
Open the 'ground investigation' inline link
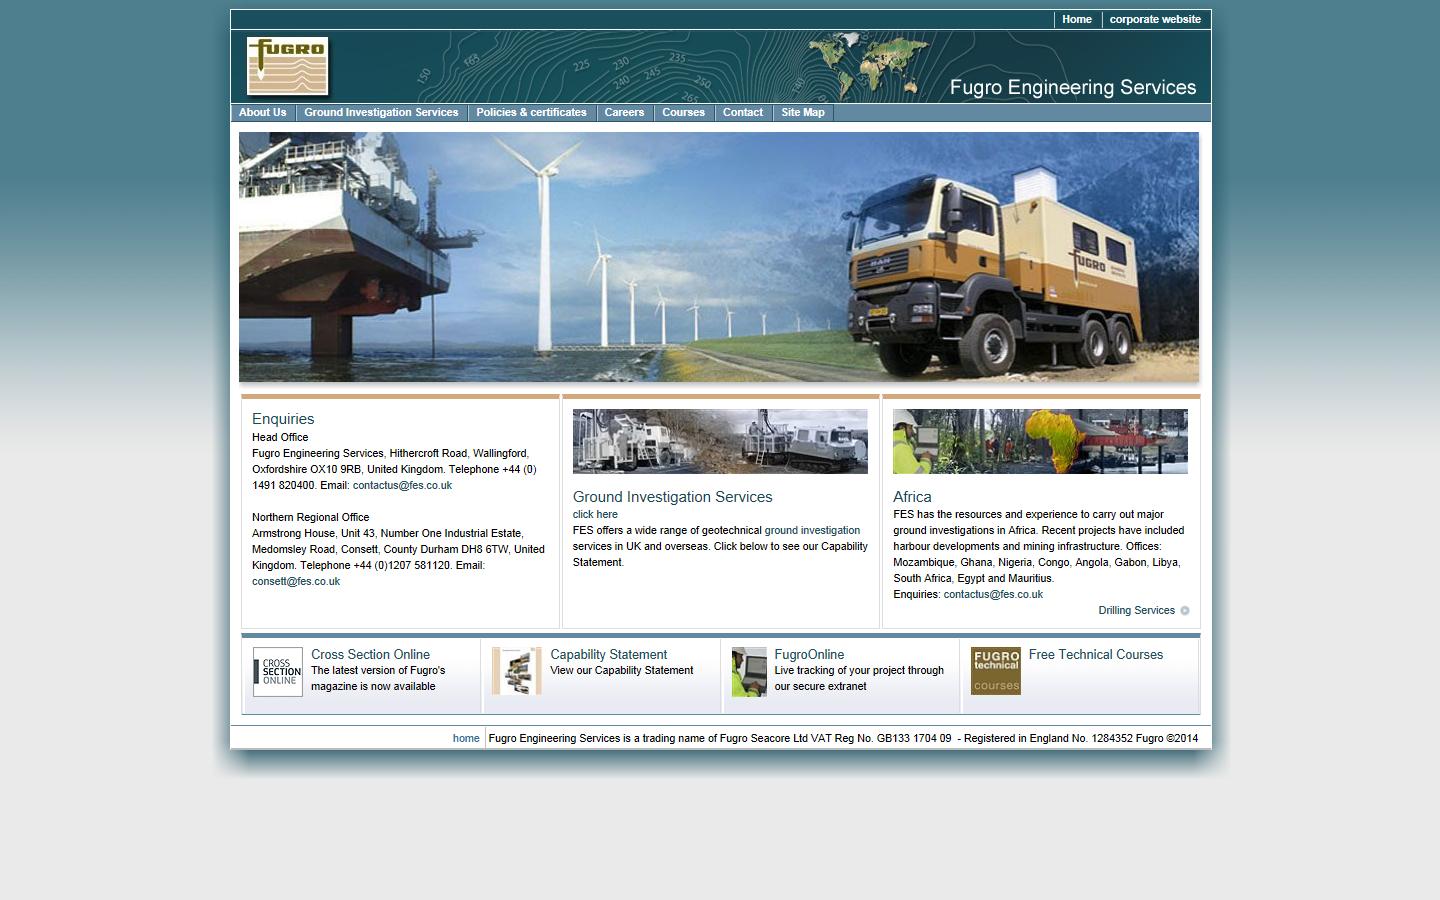coord(812,531)
